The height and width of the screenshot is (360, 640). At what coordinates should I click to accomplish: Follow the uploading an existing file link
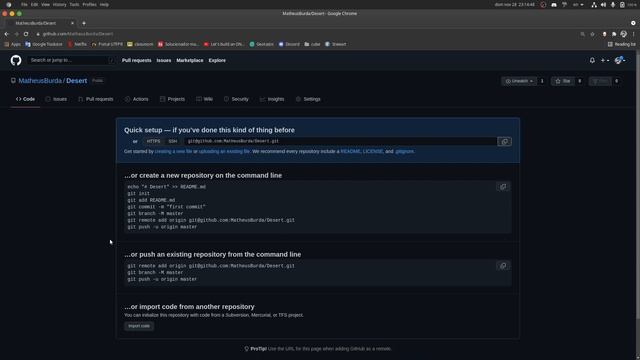[x=224, y=151]
